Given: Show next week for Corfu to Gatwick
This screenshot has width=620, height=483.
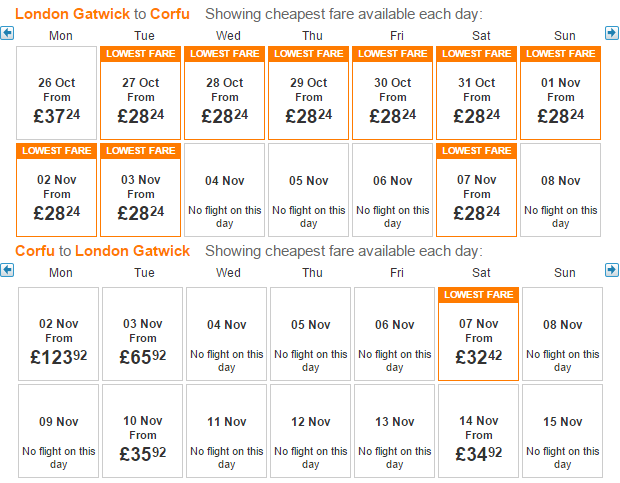Looking at the screenshot, I should point(612,270).
